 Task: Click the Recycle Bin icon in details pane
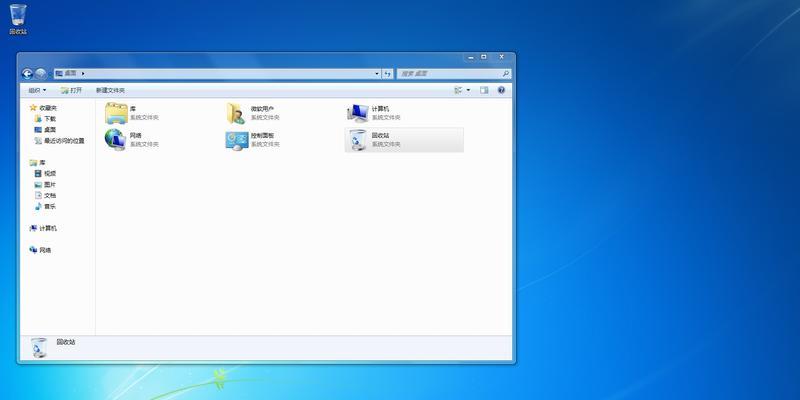38,347
